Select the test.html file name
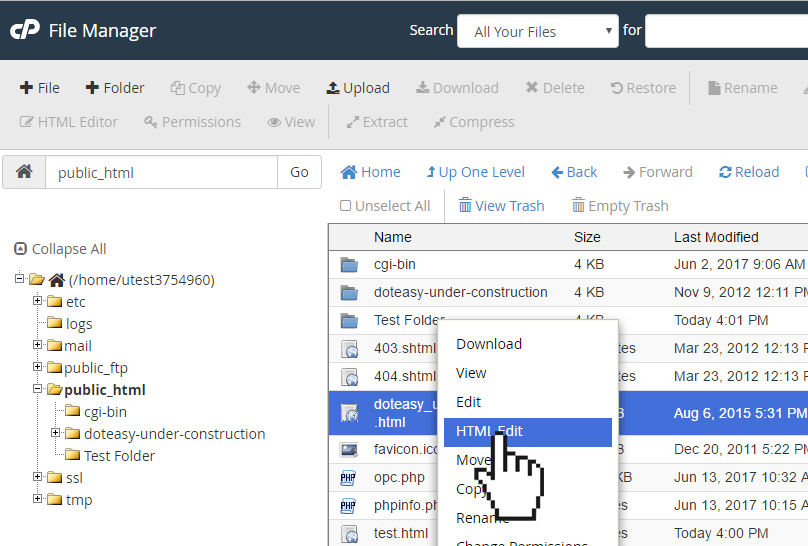Screen dimensions: 808x546 pos(401,533)
